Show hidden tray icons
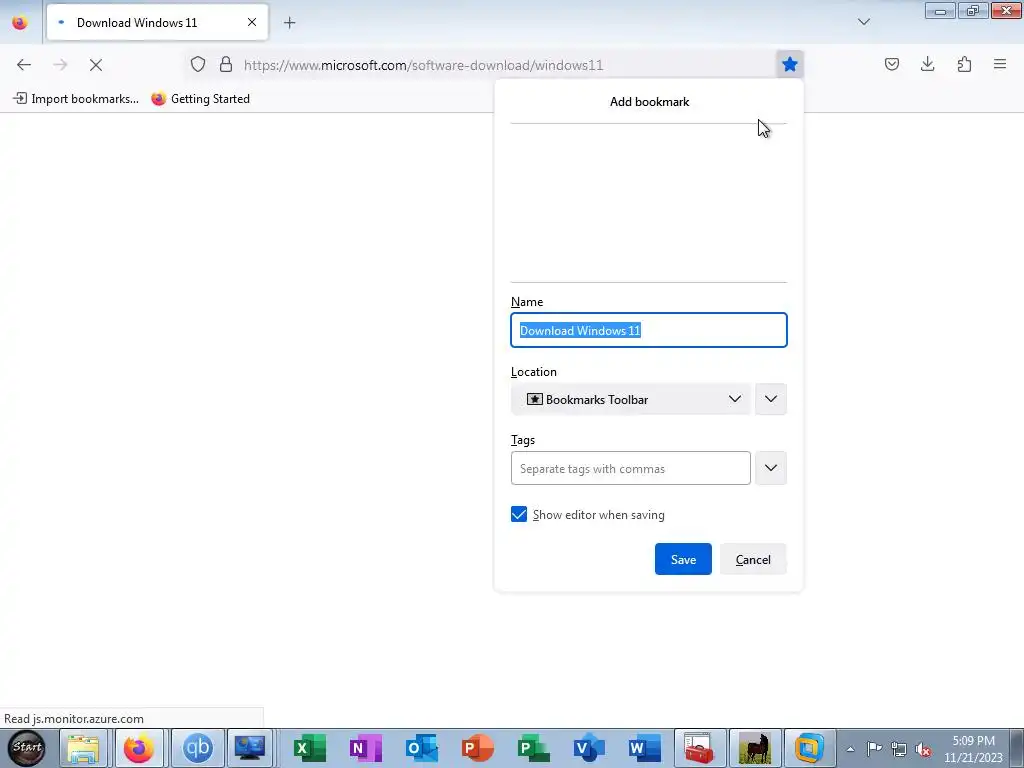 tap(850, 749)
